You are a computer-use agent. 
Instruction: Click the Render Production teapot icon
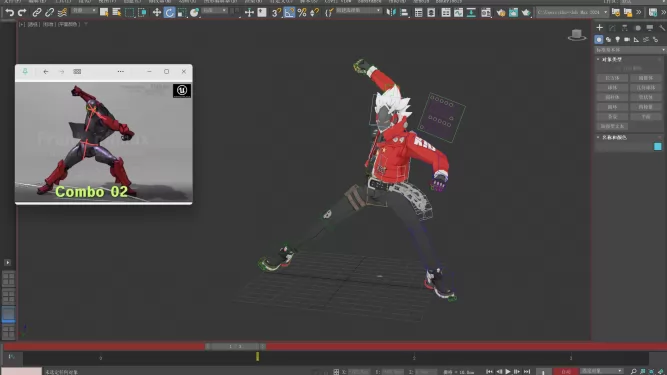(x=526, y=12)
